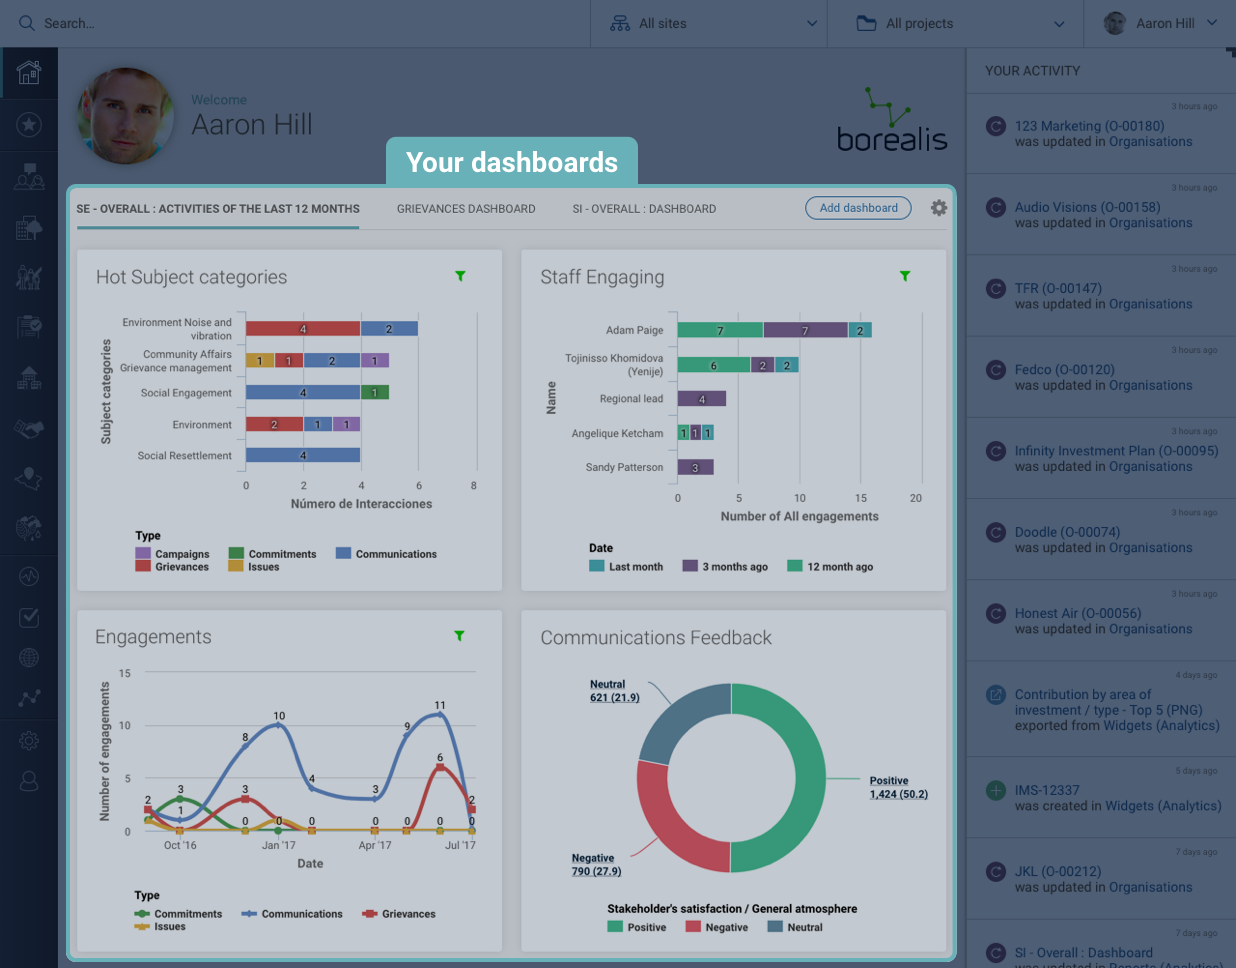Image resolution: width=1236 pixels, height=968 pixels.
Task: Click the Add dashboard button
Action: (x=858, y=208)
